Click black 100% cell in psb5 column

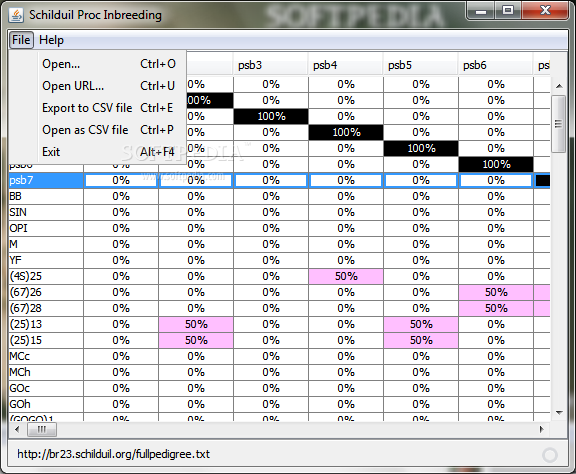tap(421, 148)
